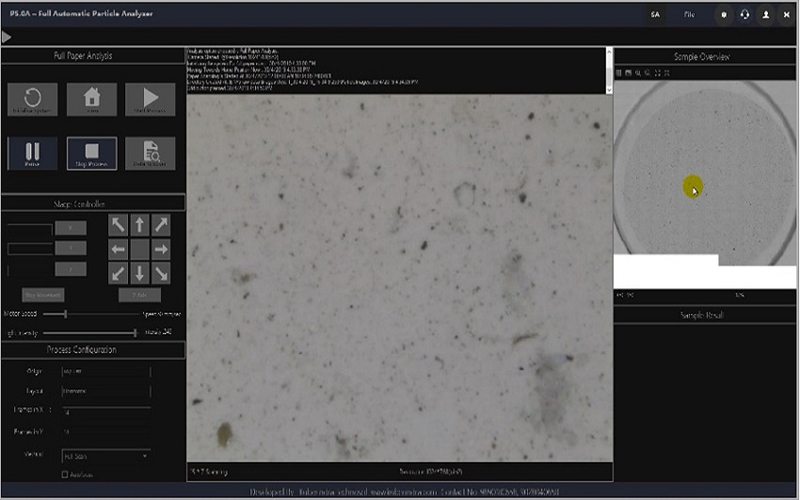
Task: Open the support headset icon
Action: click(x=745, y=15)
